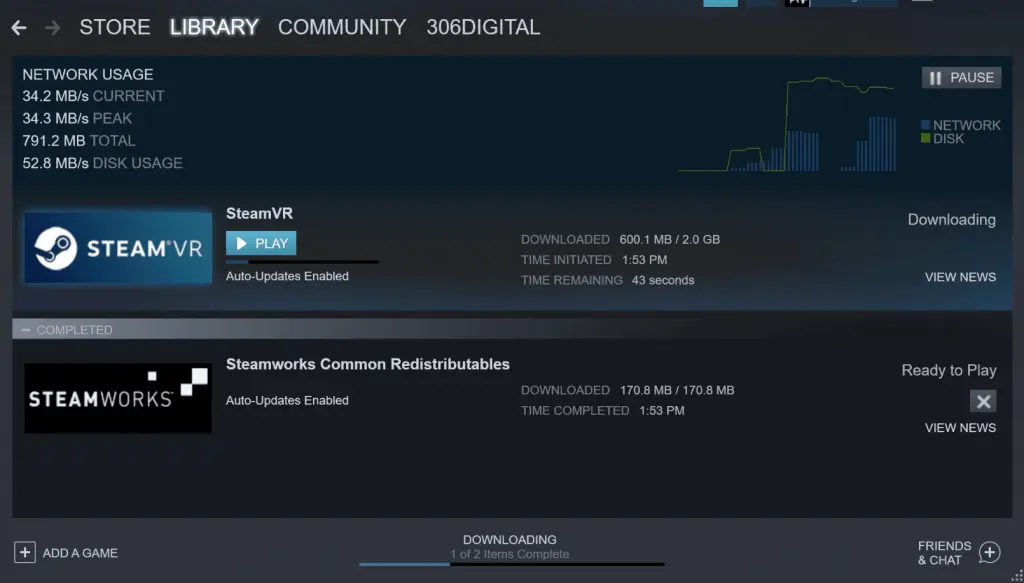
Task: Open the COMMUNITY tab
Action: point(342,27)
